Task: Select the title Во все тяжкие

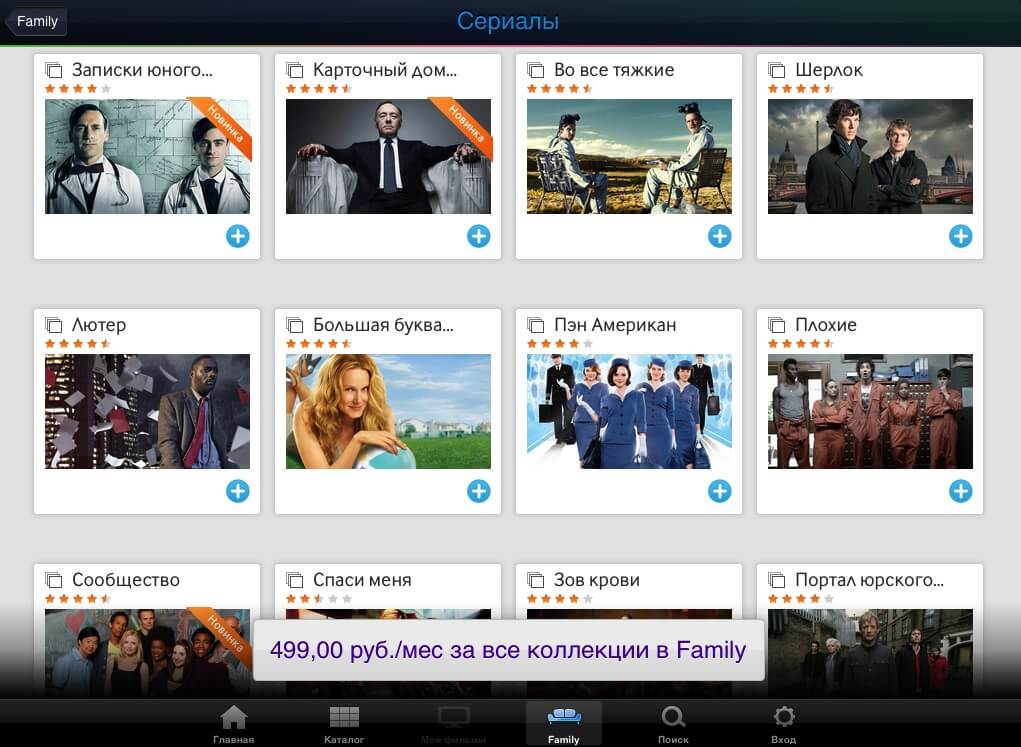Action: [614, 70]
